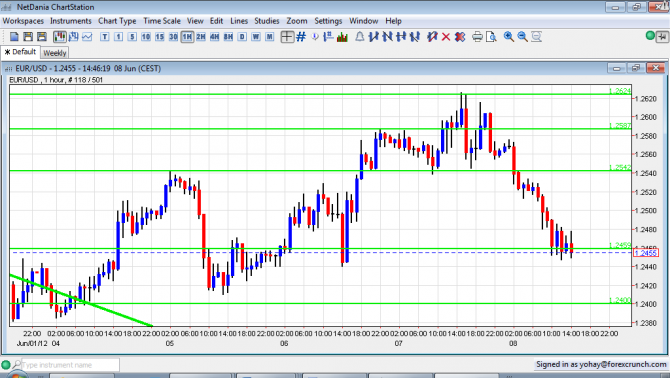Viewport: 670px width, 378px height.
Task: Click the instrument name search field
Action: [71, 365]
